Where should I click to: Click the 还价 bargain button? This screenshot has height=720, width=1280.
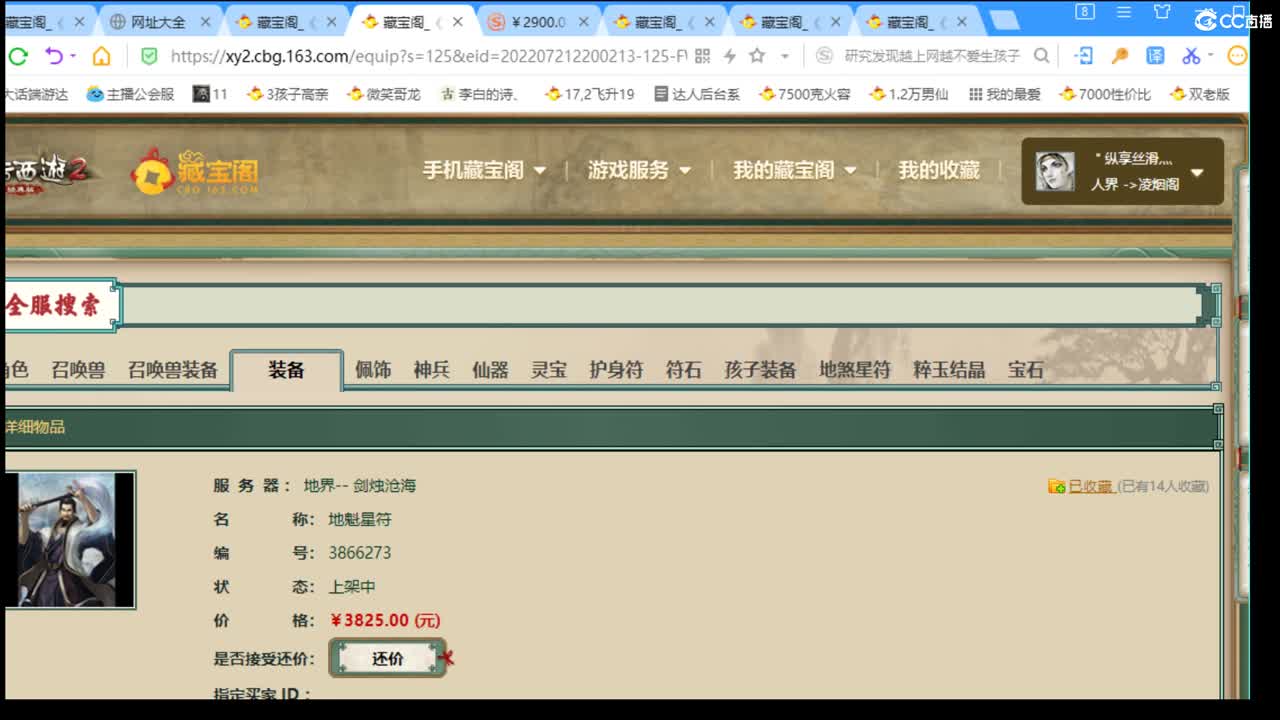388,658
